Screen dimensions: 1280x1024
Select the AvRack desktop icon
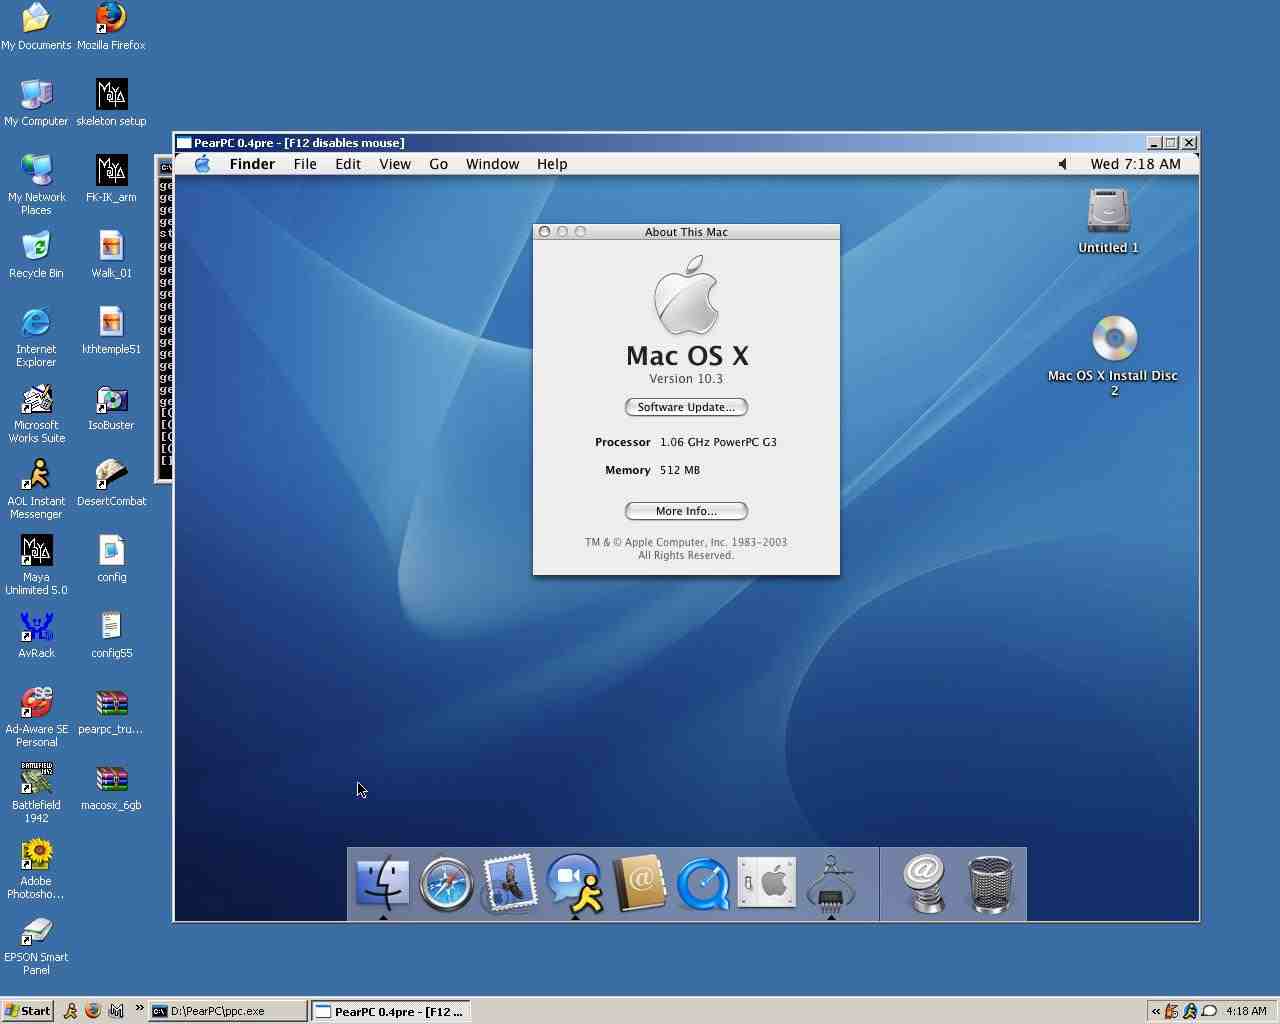[x=36, y=634]
